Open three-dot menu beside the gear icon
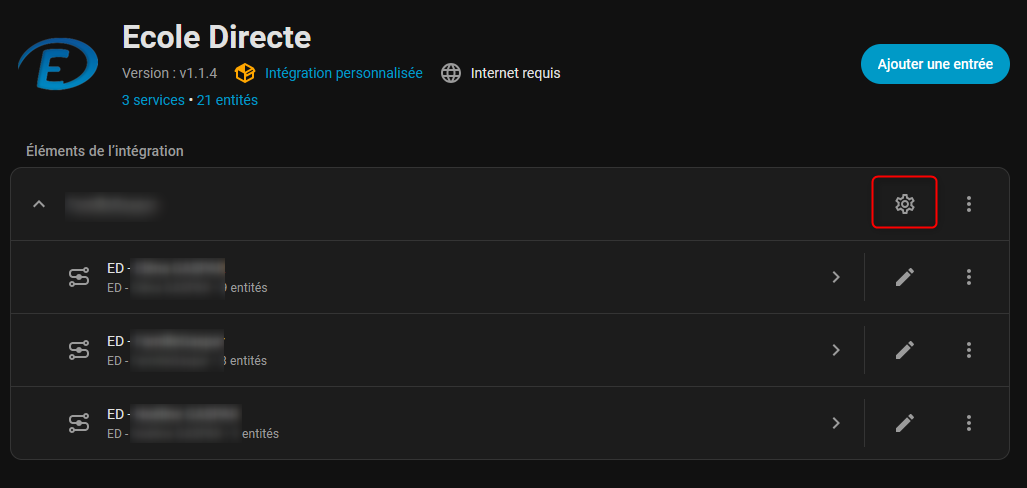This screenshot has height=488, width=1027. coord(968,204)
